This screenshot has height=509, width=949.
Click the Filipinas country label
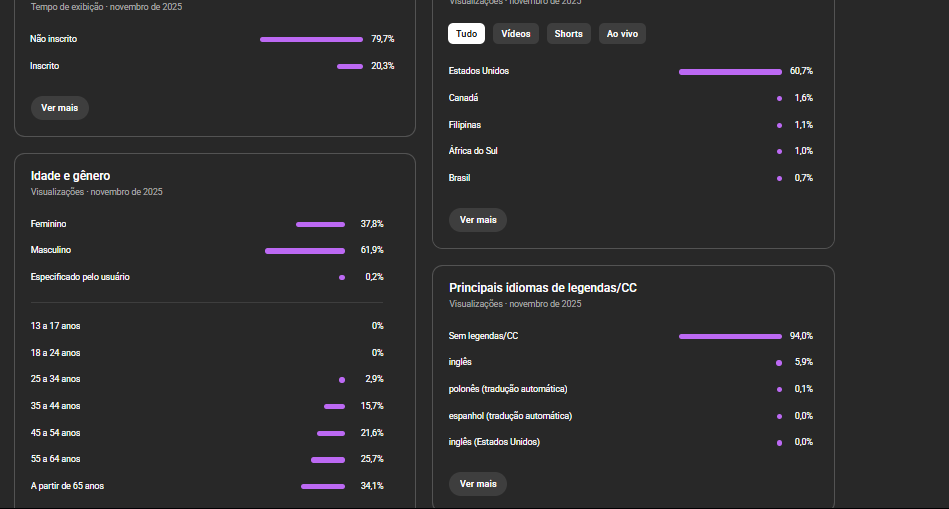point(465,125)
